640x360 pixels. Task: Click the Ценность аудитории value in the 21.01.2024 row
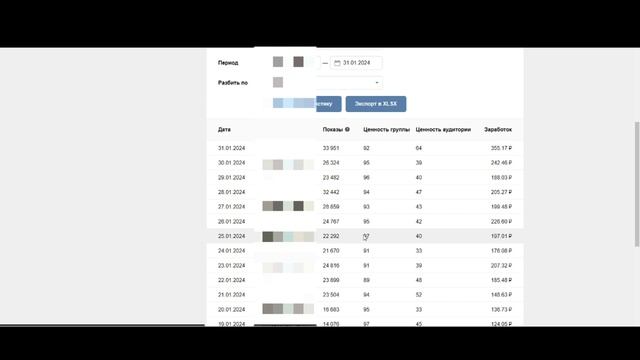click(418, 295)
